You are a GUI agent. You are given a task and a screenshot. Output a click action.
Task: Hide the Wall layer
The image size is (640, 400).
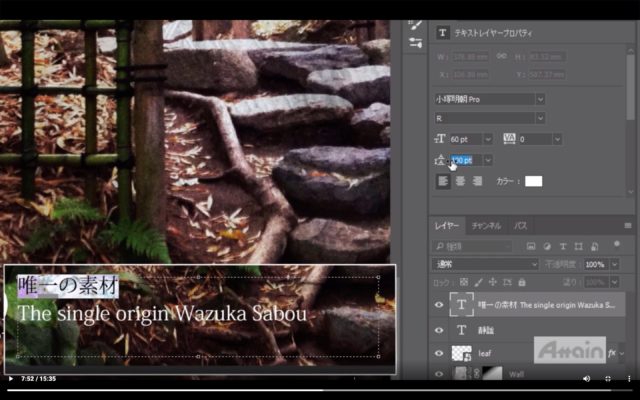[x=439, y=373]
